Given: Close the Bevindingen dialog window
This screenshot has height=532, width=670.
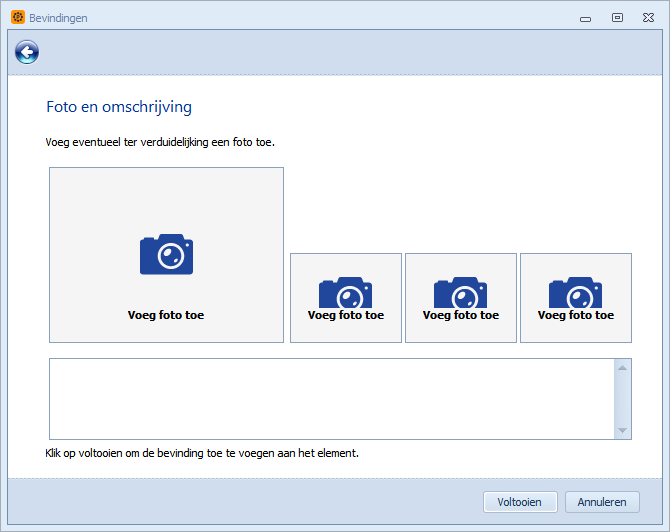Looking at the screenshot, I should [x=648, y=18].
